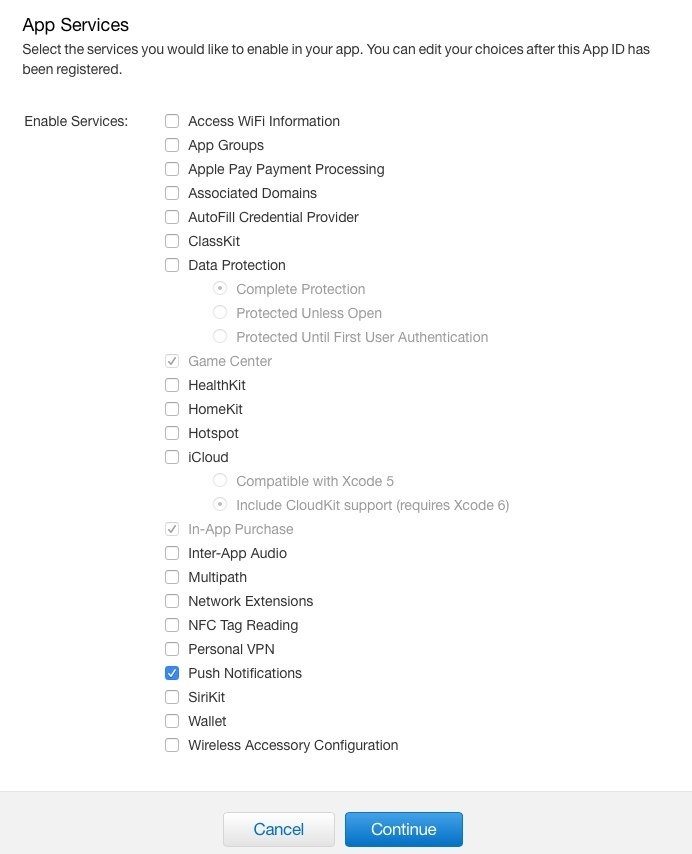This screenshot has width=692, height=854.
Task: Select Protected Unless Open radio button
Action: coord(220,312)
